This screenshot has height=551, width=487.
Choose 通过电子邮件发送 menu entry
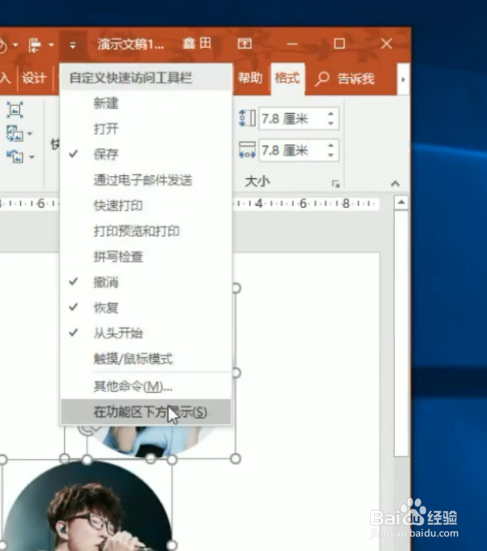(x=145, y=180)
